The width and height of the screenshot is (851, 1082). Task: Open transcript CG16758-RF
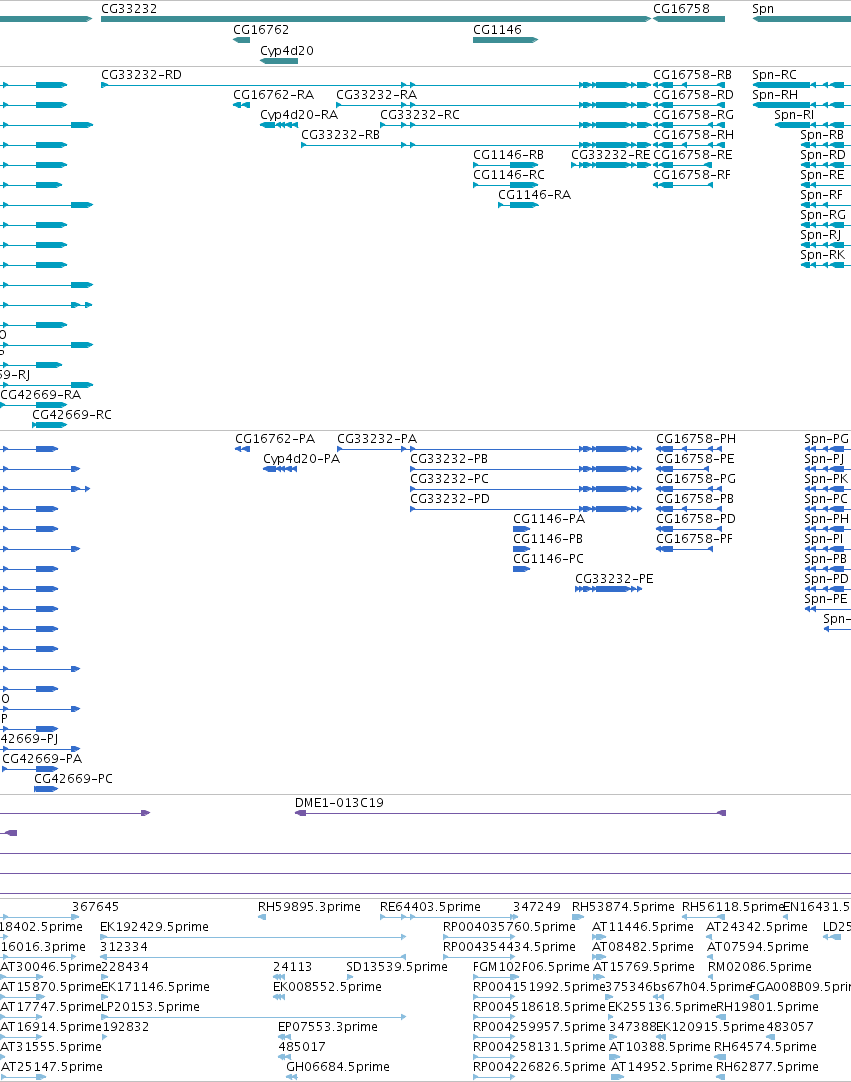[x=692, y=175]
